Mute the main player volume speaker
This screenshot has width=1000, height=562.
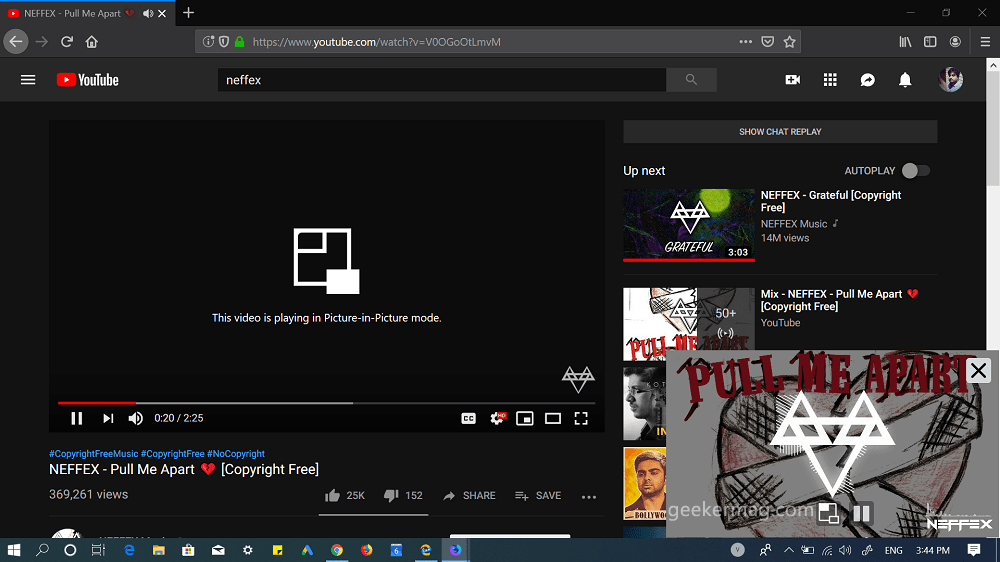click(136, 418)
